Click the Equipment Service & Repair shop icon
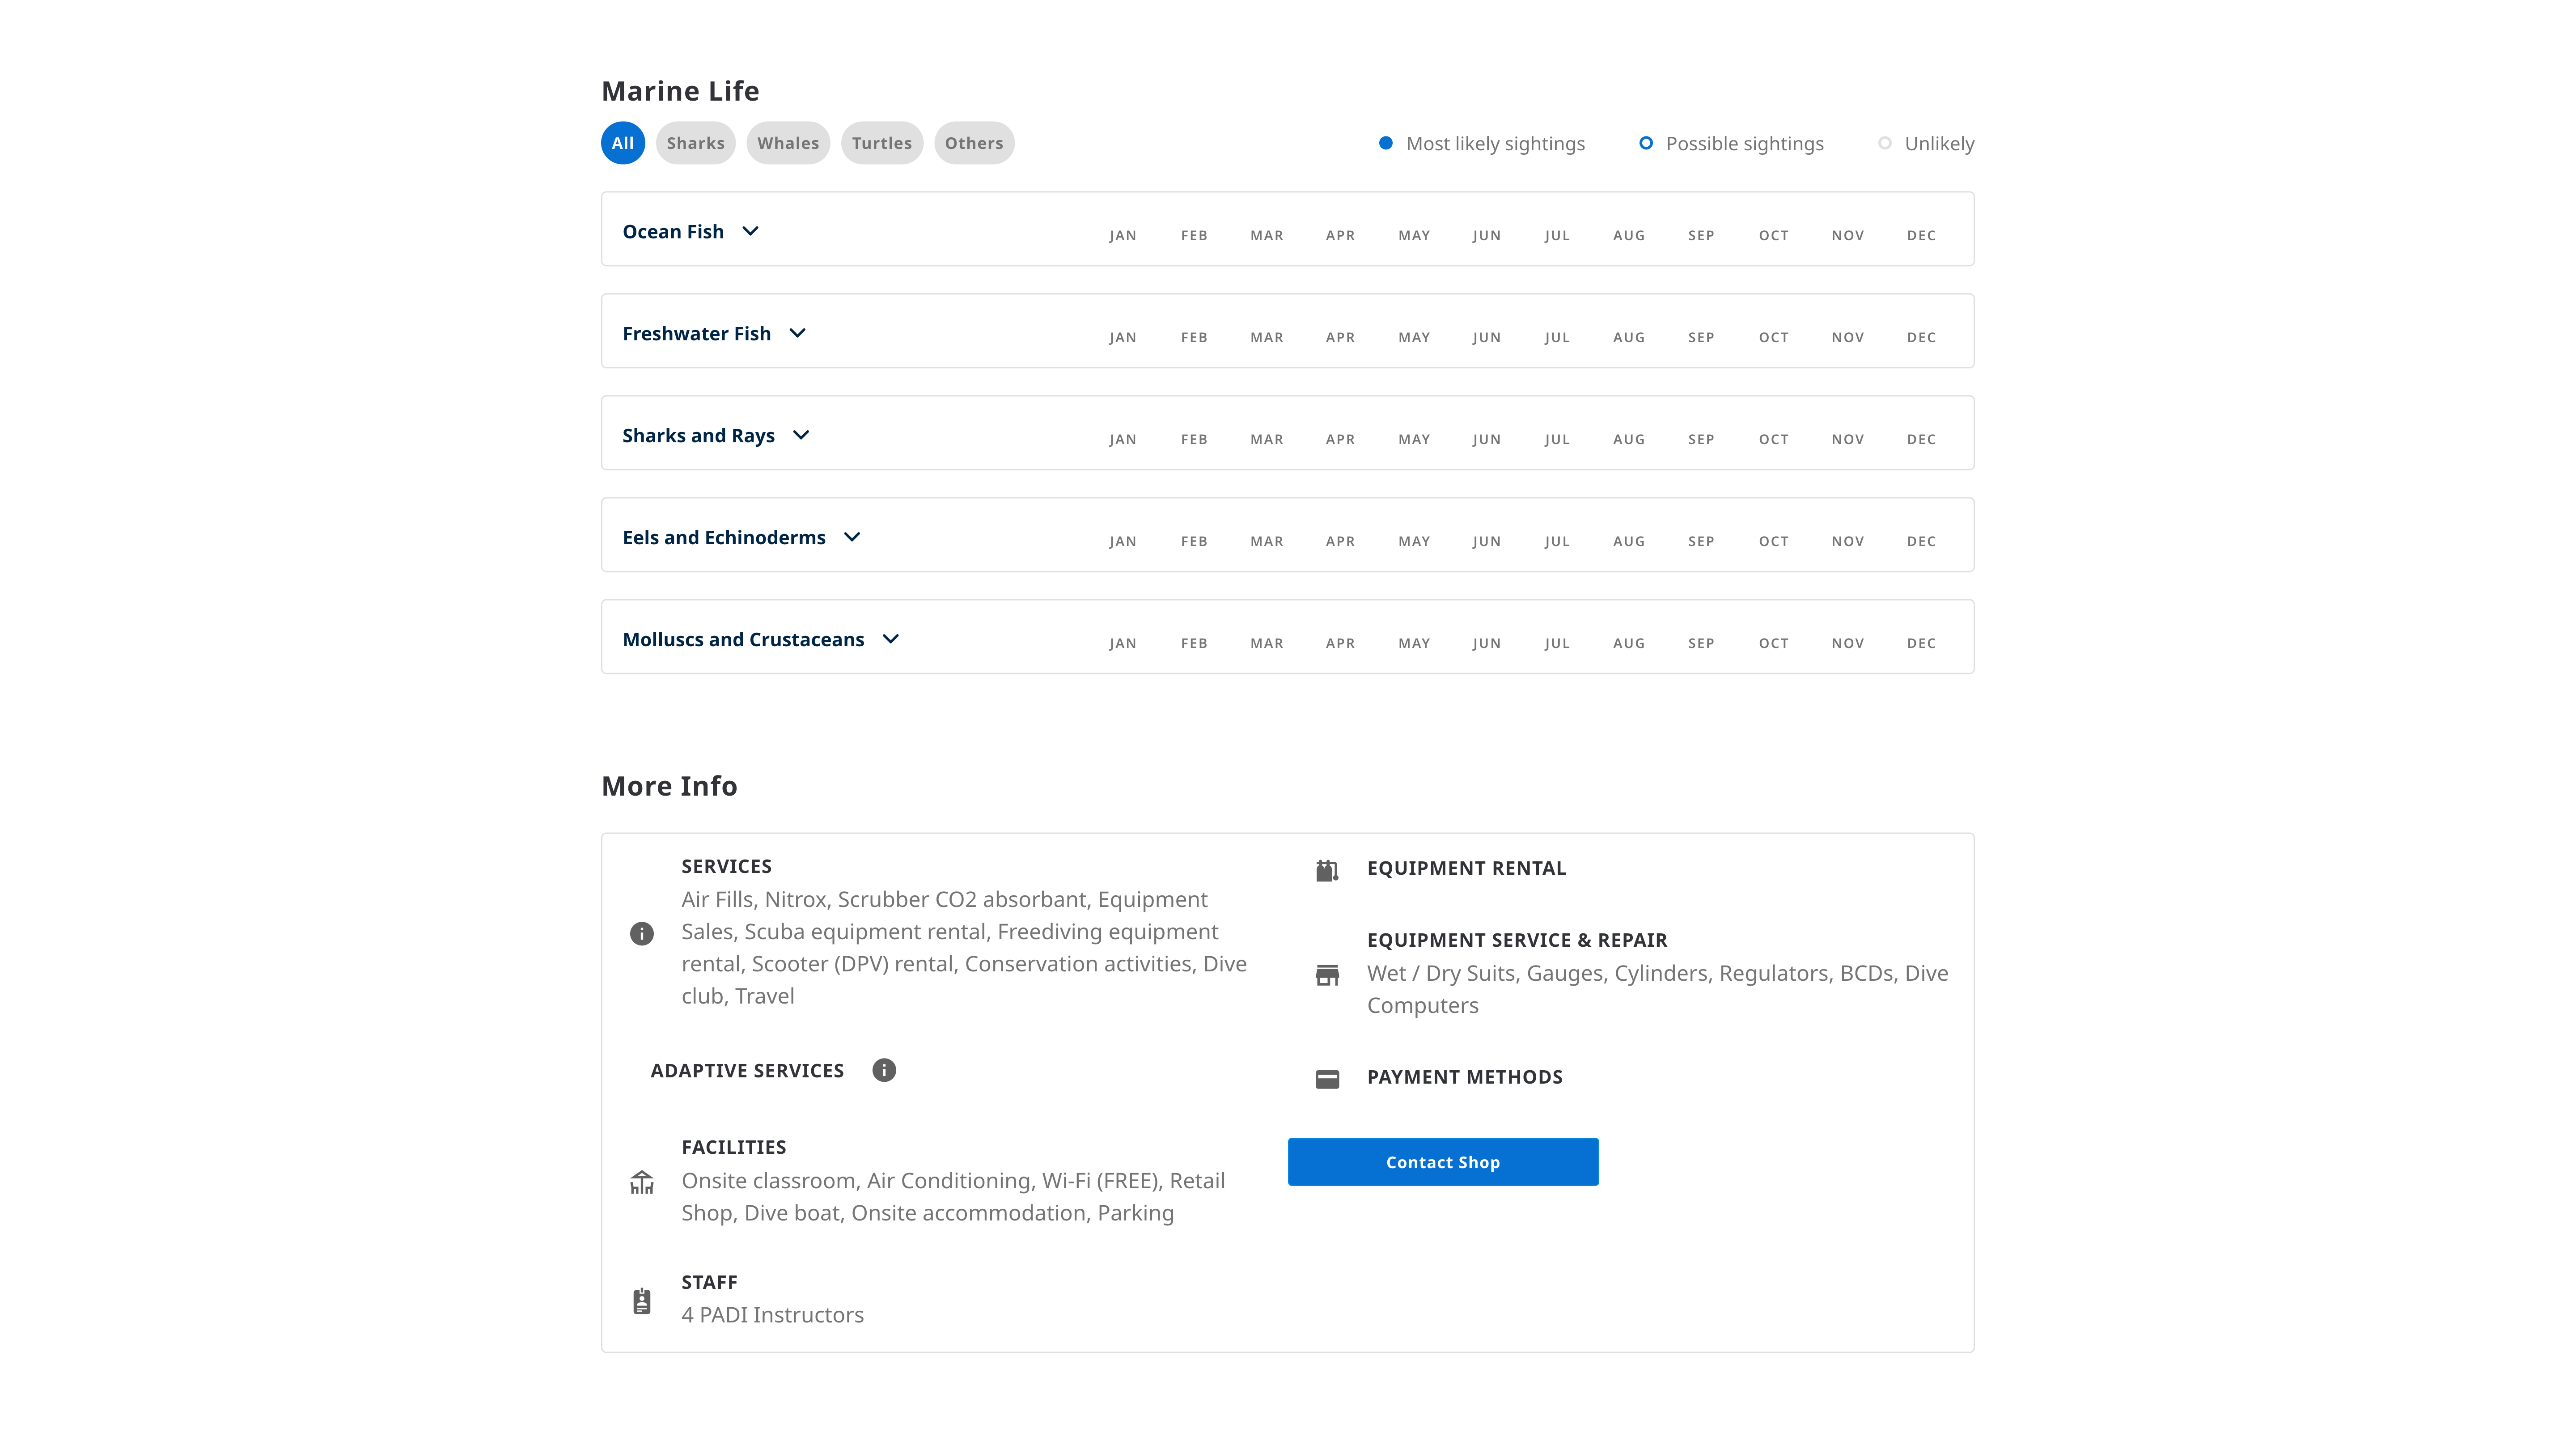Viewport: 2576px width, 1449px height. 1327,975
